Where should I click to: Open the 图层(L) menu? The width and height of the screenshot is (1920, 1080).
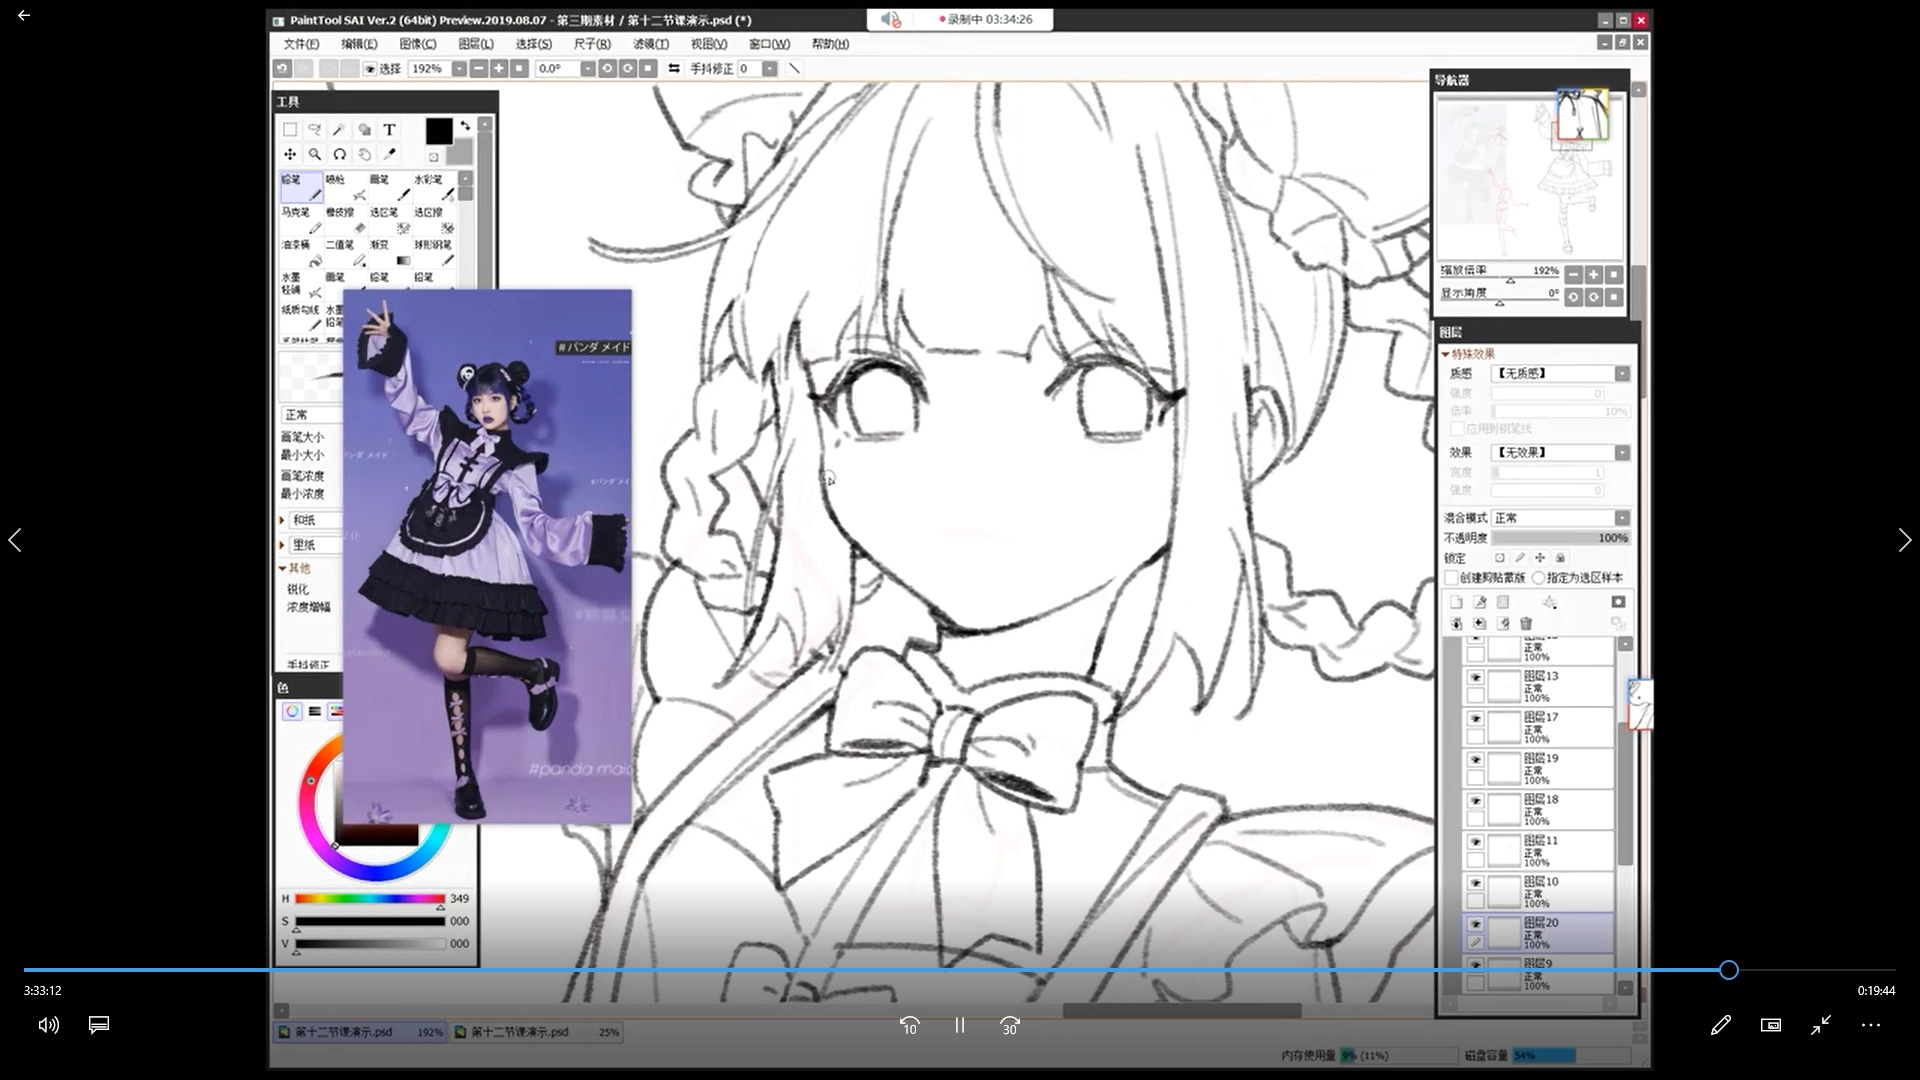click(475, 44)
